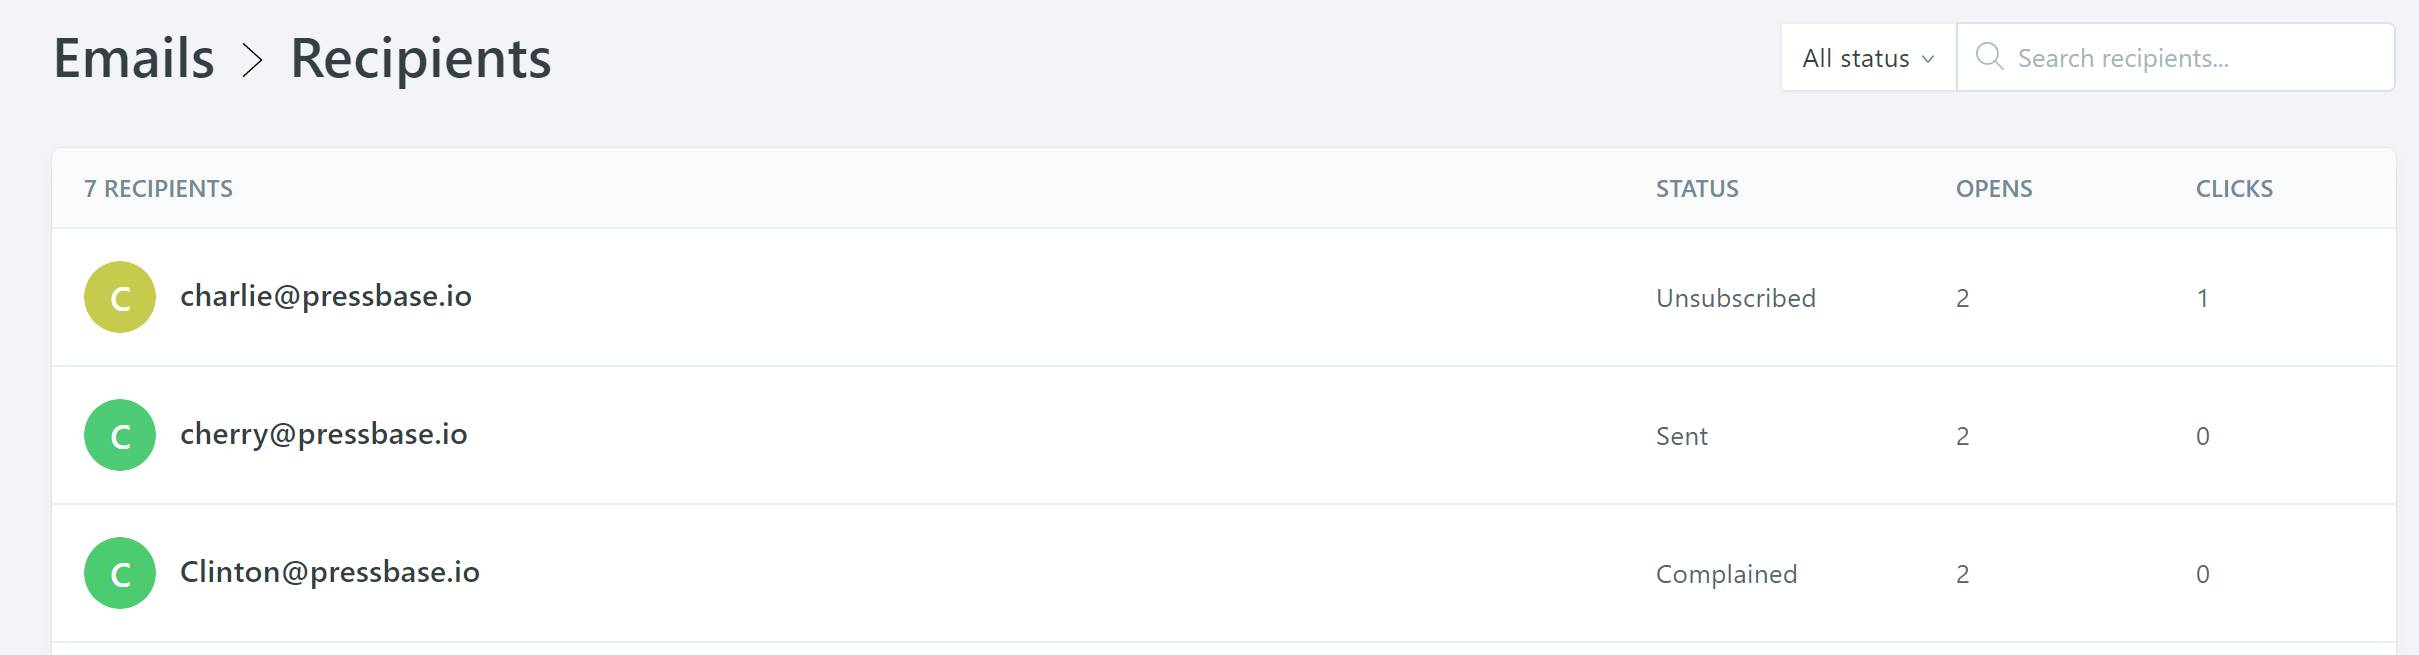Click the 7 RECIPIENTS header label

(158, 189)
